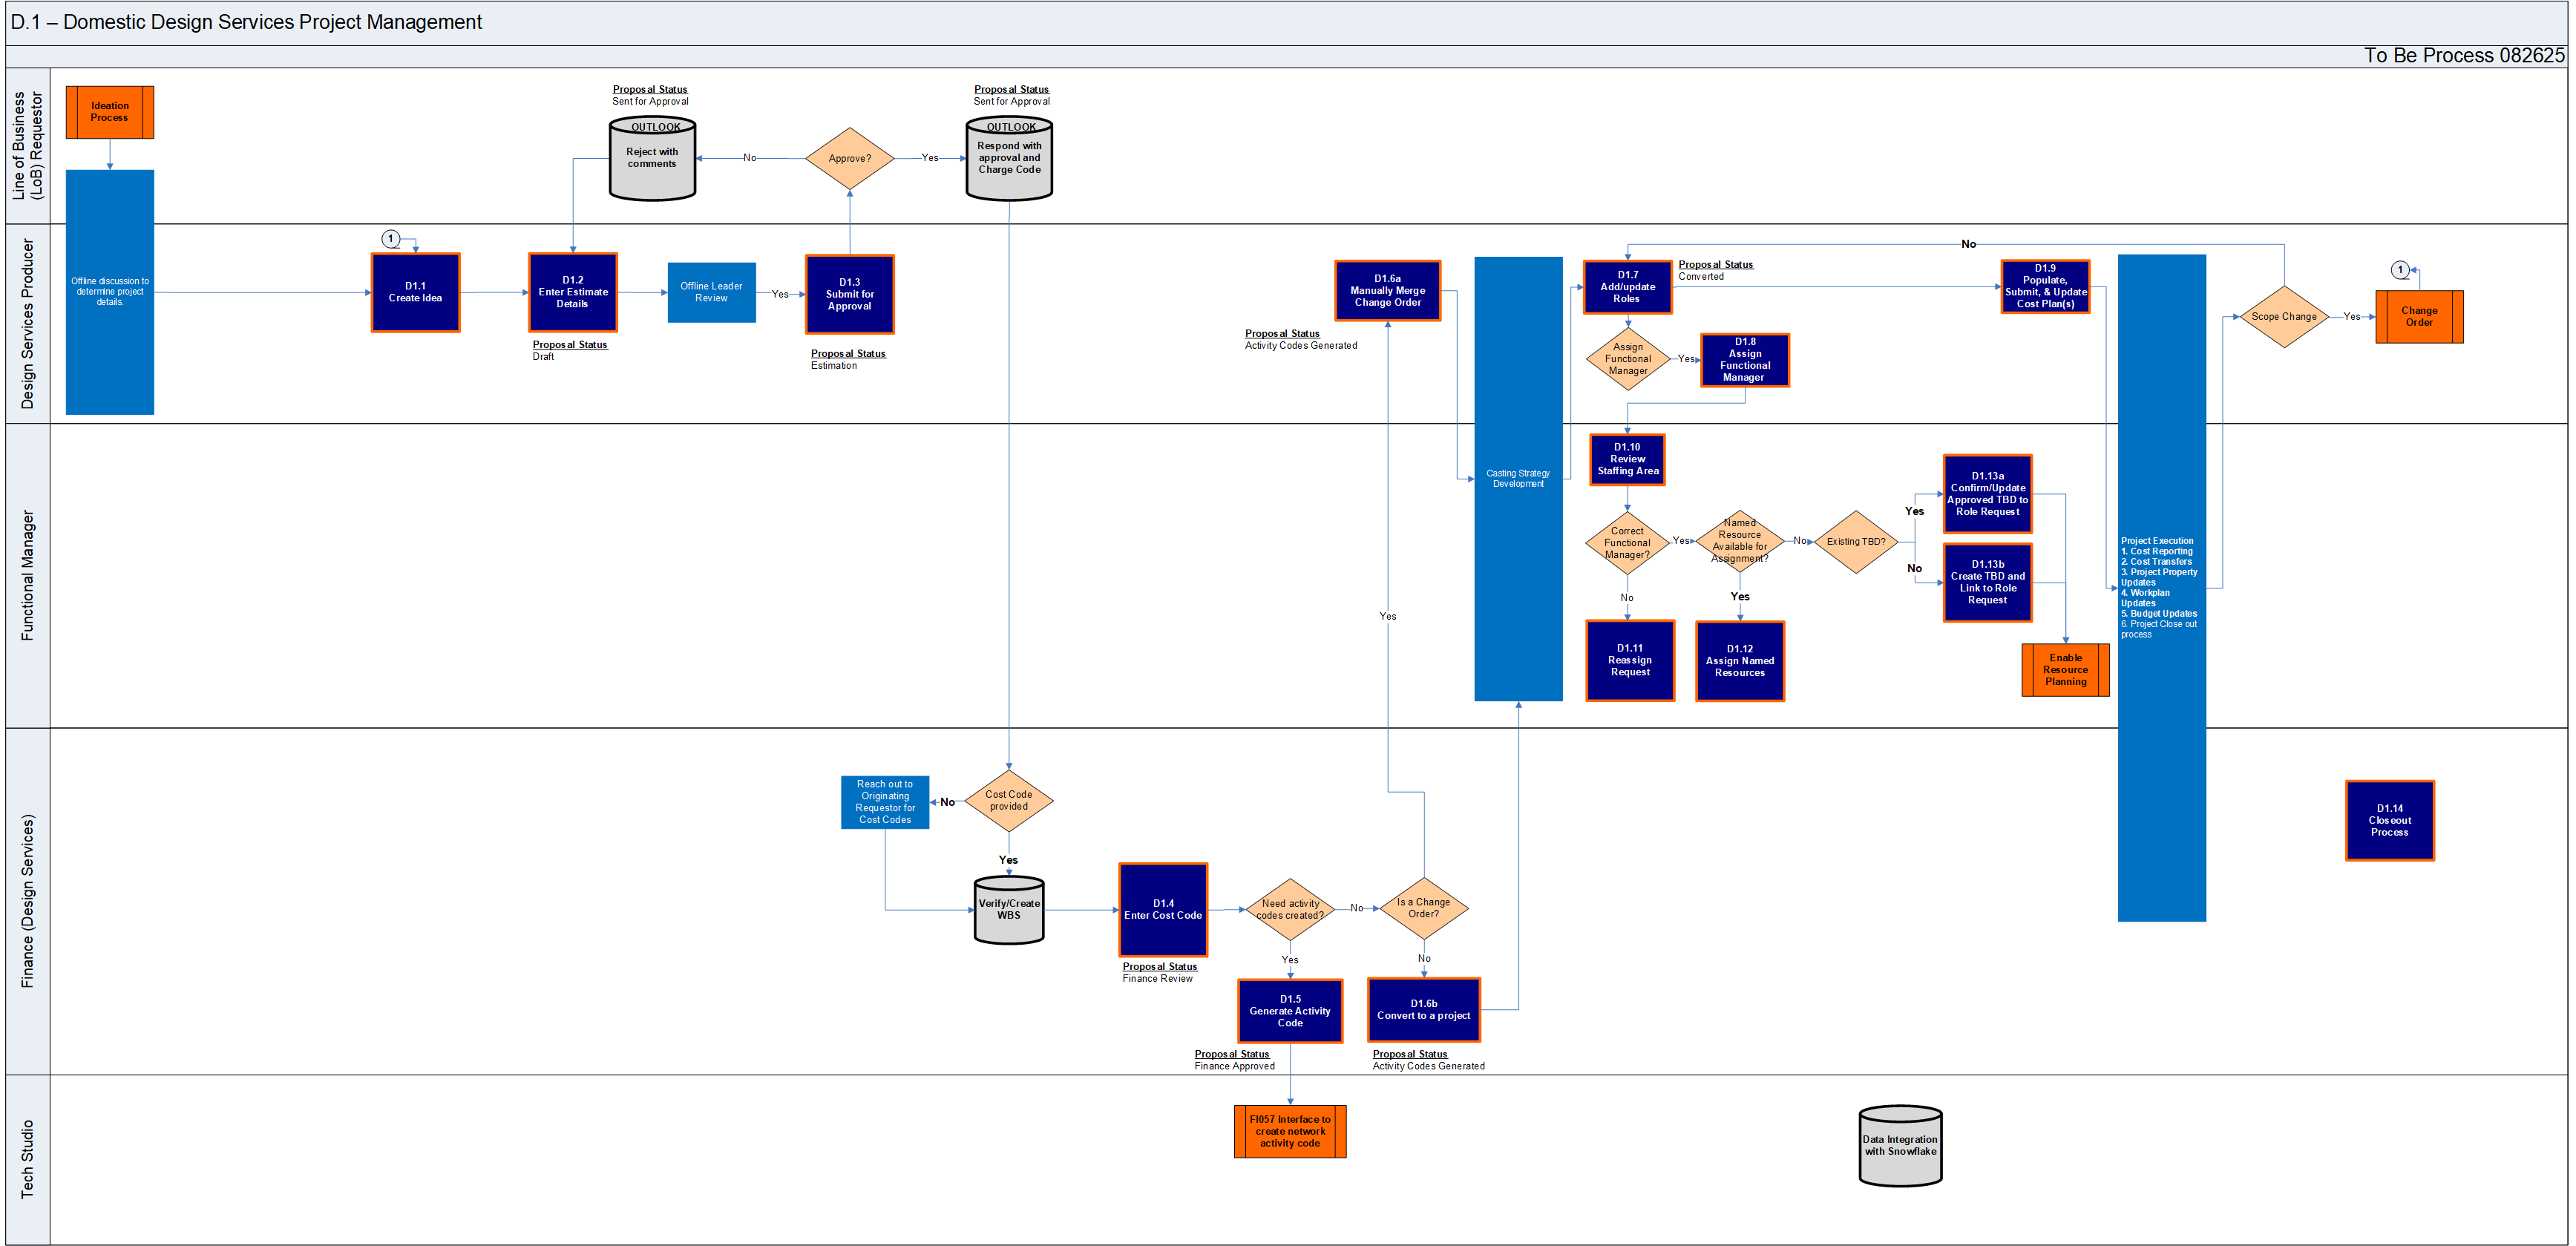Select the D1.12 Assign Named Resources step
The image size is (2576, 1246).
click(1739, 661)
